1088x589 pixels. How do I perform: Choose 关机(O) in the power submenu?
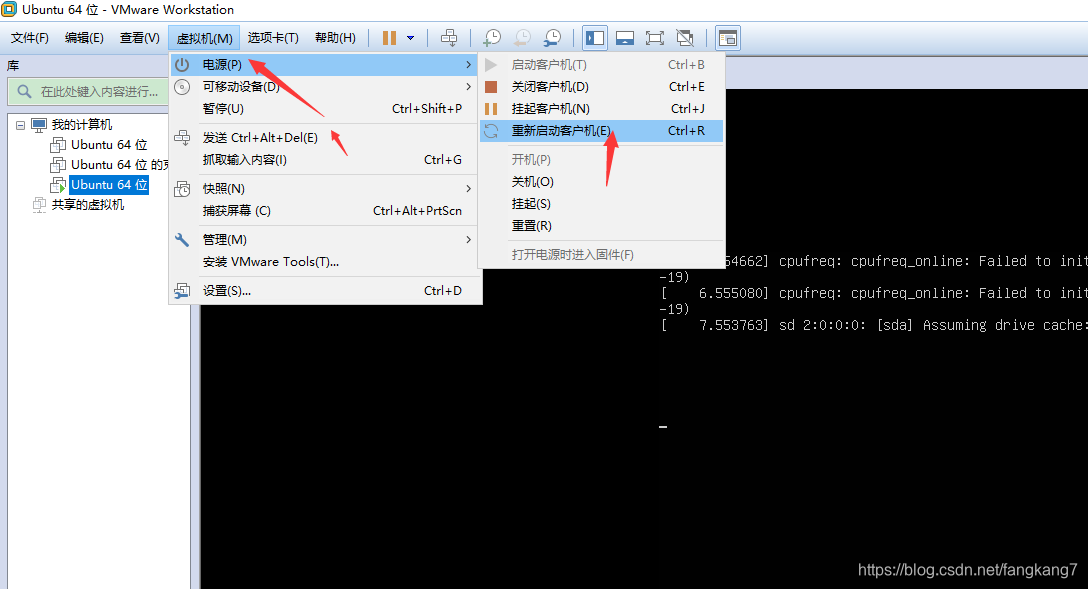(x=601, y=182)
